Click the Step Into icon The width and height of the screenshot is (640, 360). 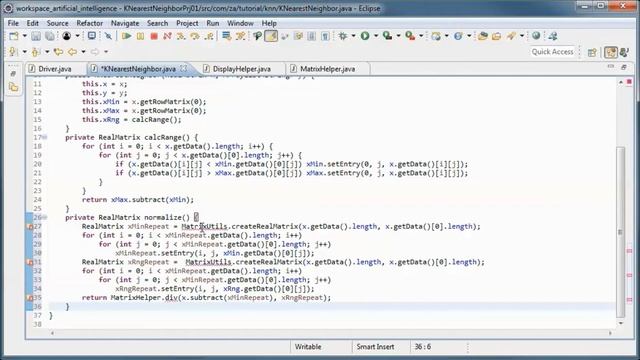[x=181, y=36]
